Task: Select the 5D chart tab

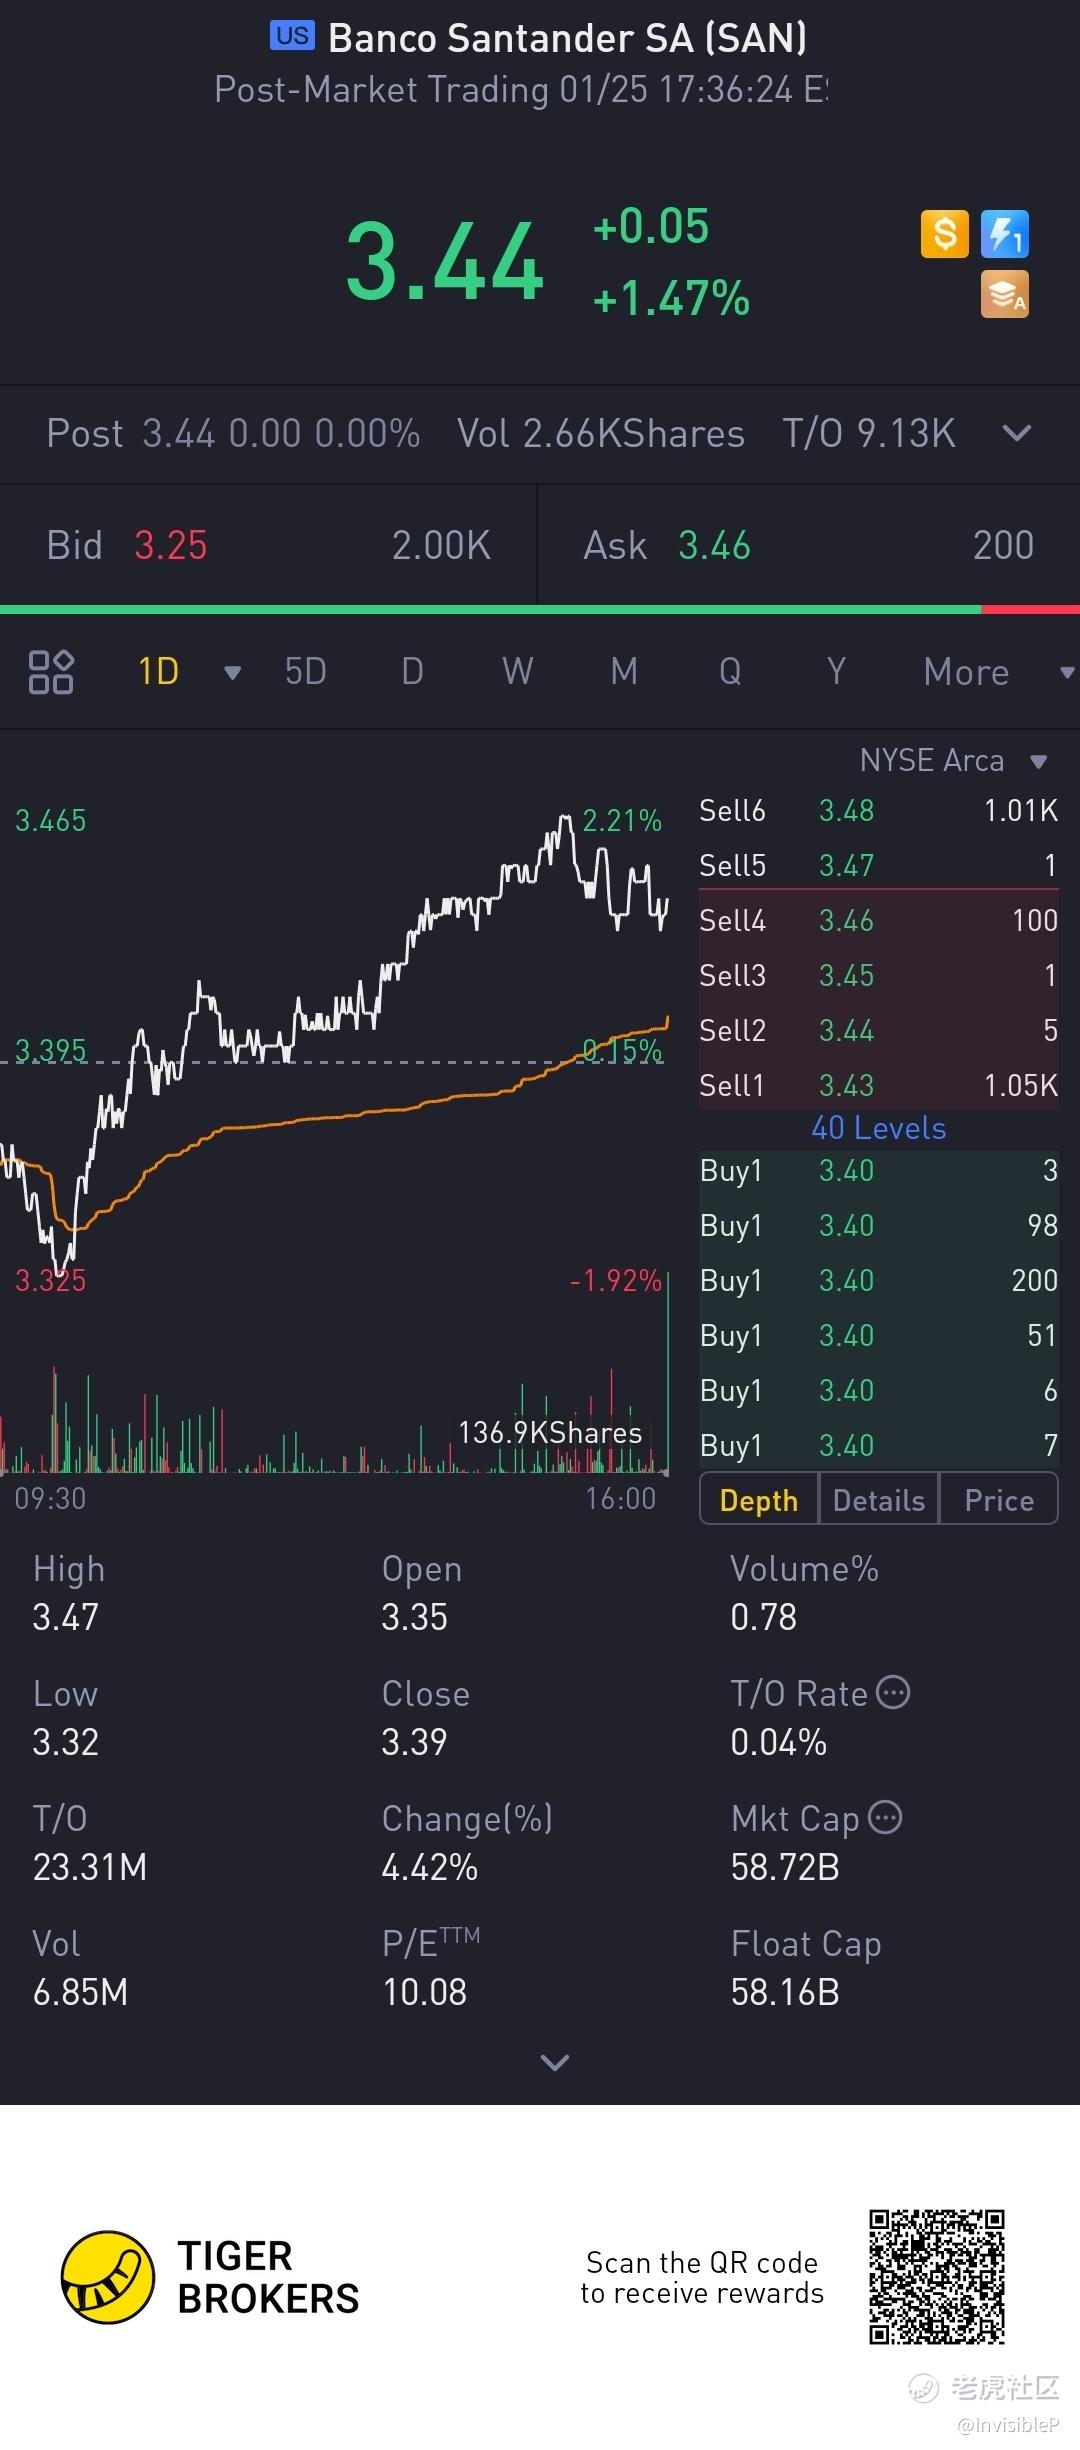Action: click(x=306, y=672)
